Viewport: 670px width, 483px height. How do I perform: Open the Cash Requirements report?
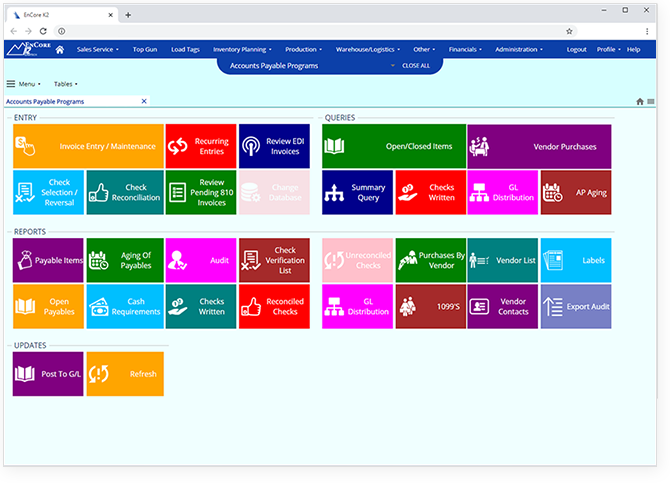point(124,306)
